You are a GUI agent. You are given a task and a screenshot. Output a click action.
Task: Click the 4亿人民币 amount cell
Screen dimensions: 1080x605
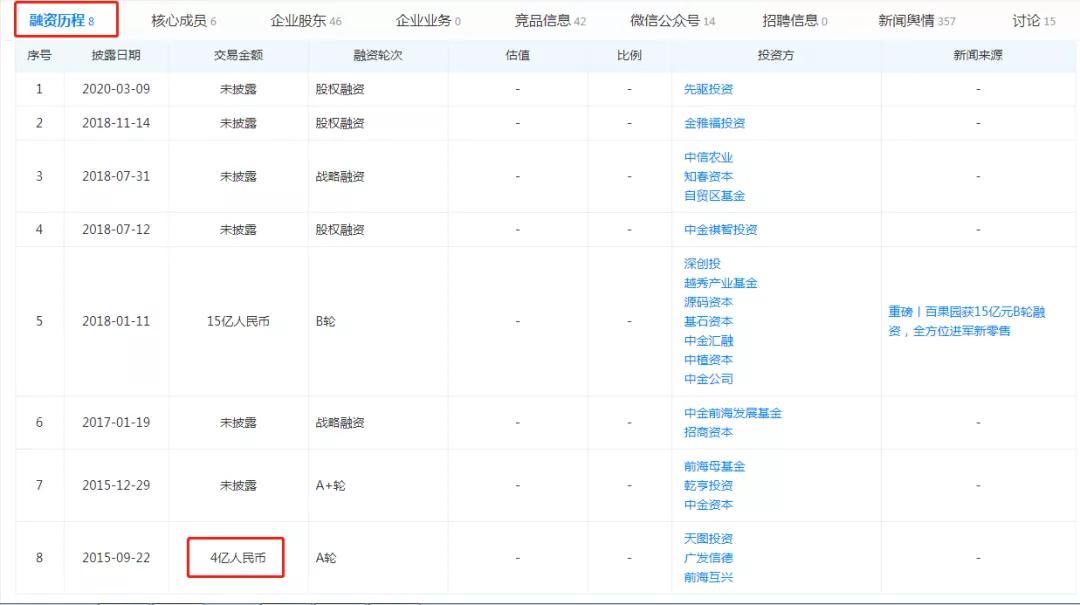coord(238,557)
